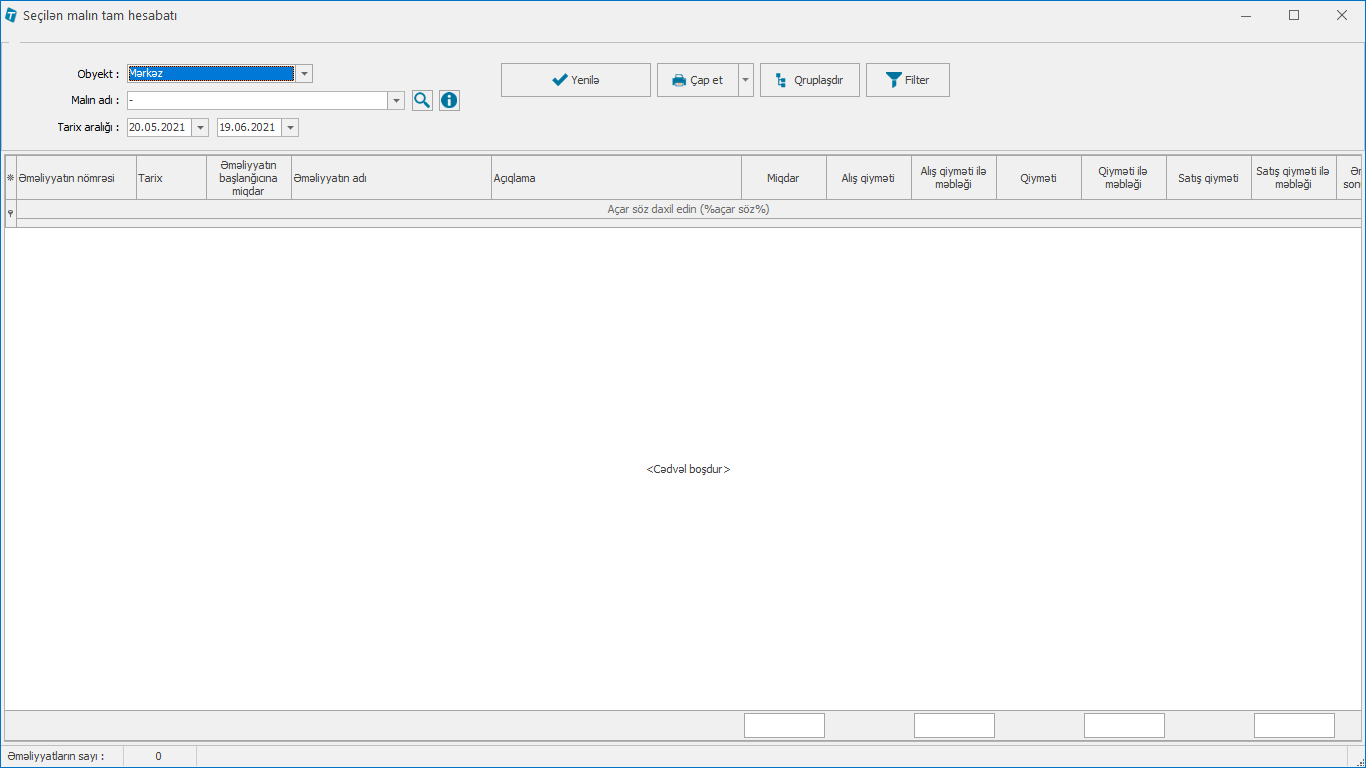Click the Əməliyyatın nömrəsi column header
Image resolution: width=1366 pixels, height=768 pixels.
[76, 178]
